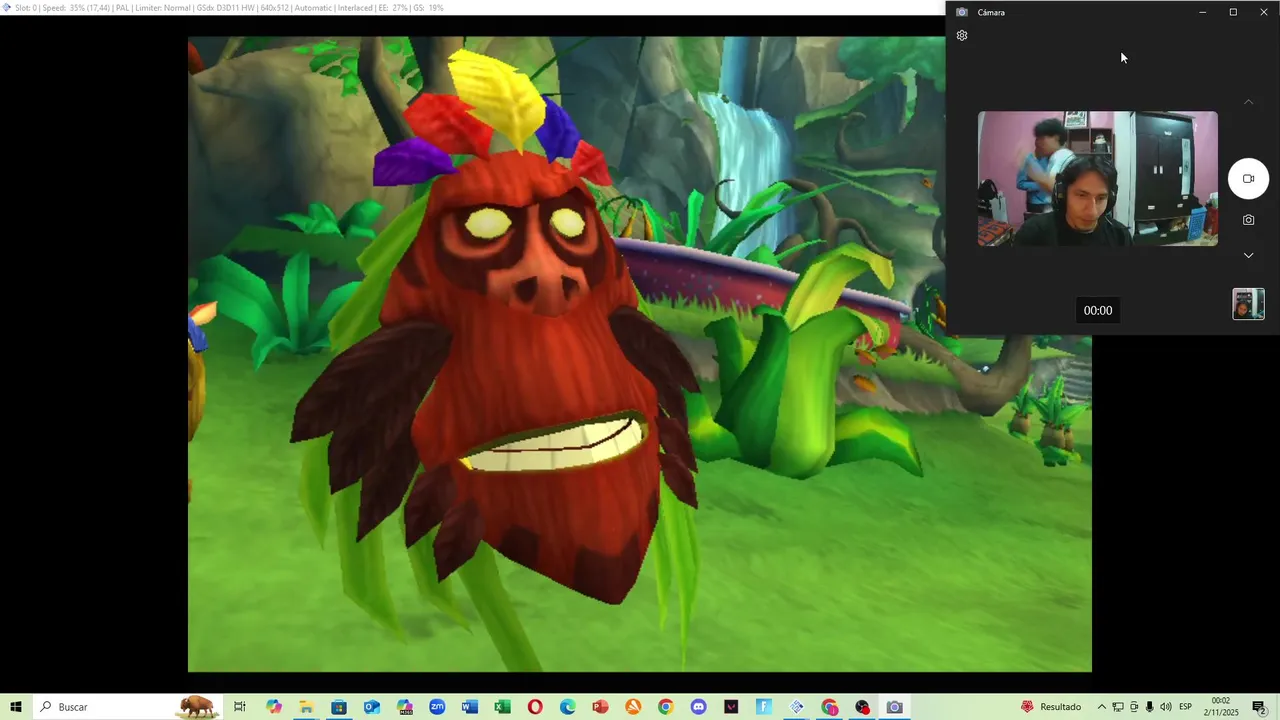Viewport: 1280px width, 720px height.
Task: Open Word from the taskbar
Action: pos(470,707)
